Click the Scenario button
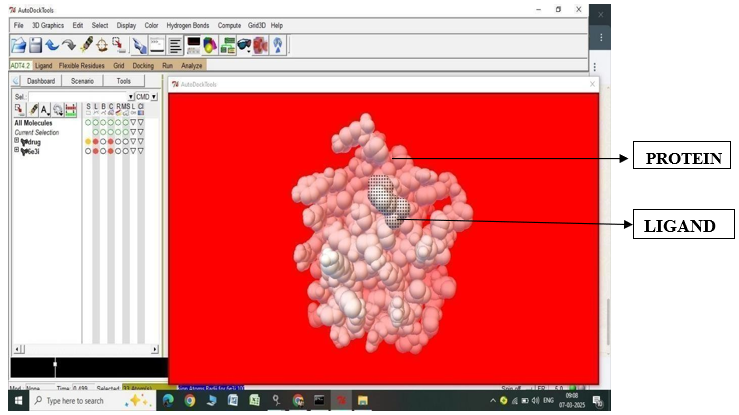 click(82, 81)
